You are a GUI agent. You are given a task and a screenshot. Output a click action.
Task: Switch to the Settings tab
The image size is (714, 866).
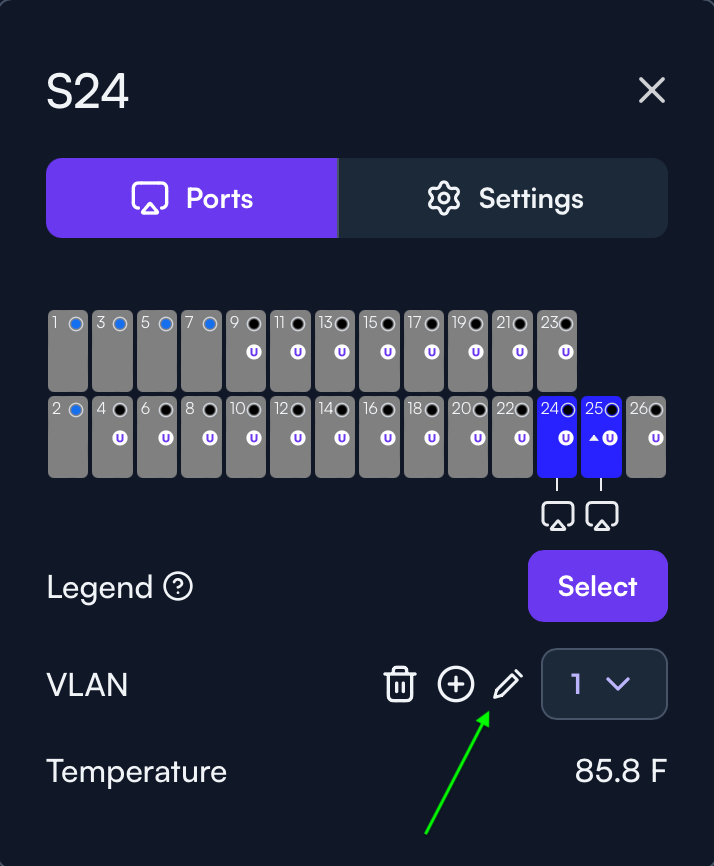tap(503, 198)
